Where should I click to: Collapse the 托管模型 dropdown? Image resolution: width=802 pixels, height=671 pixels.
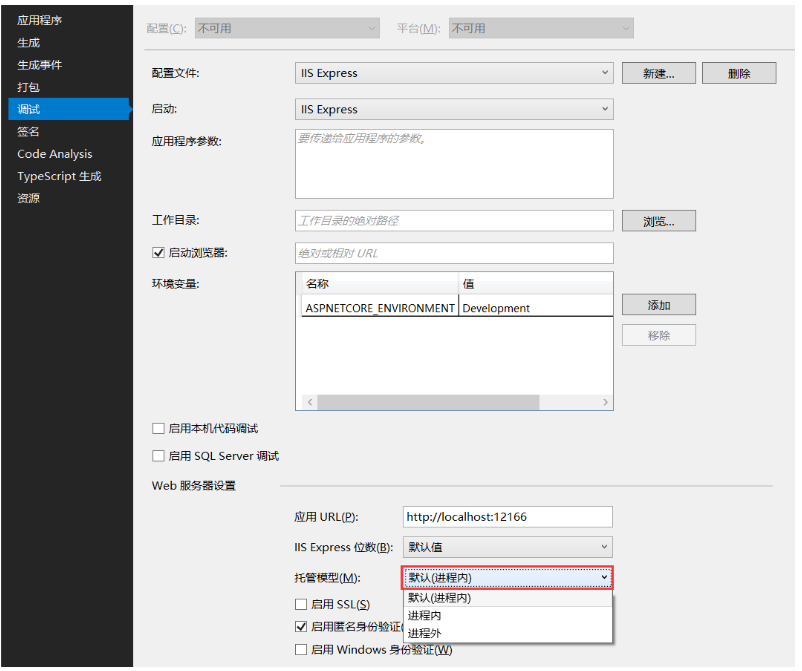point(508,578)
